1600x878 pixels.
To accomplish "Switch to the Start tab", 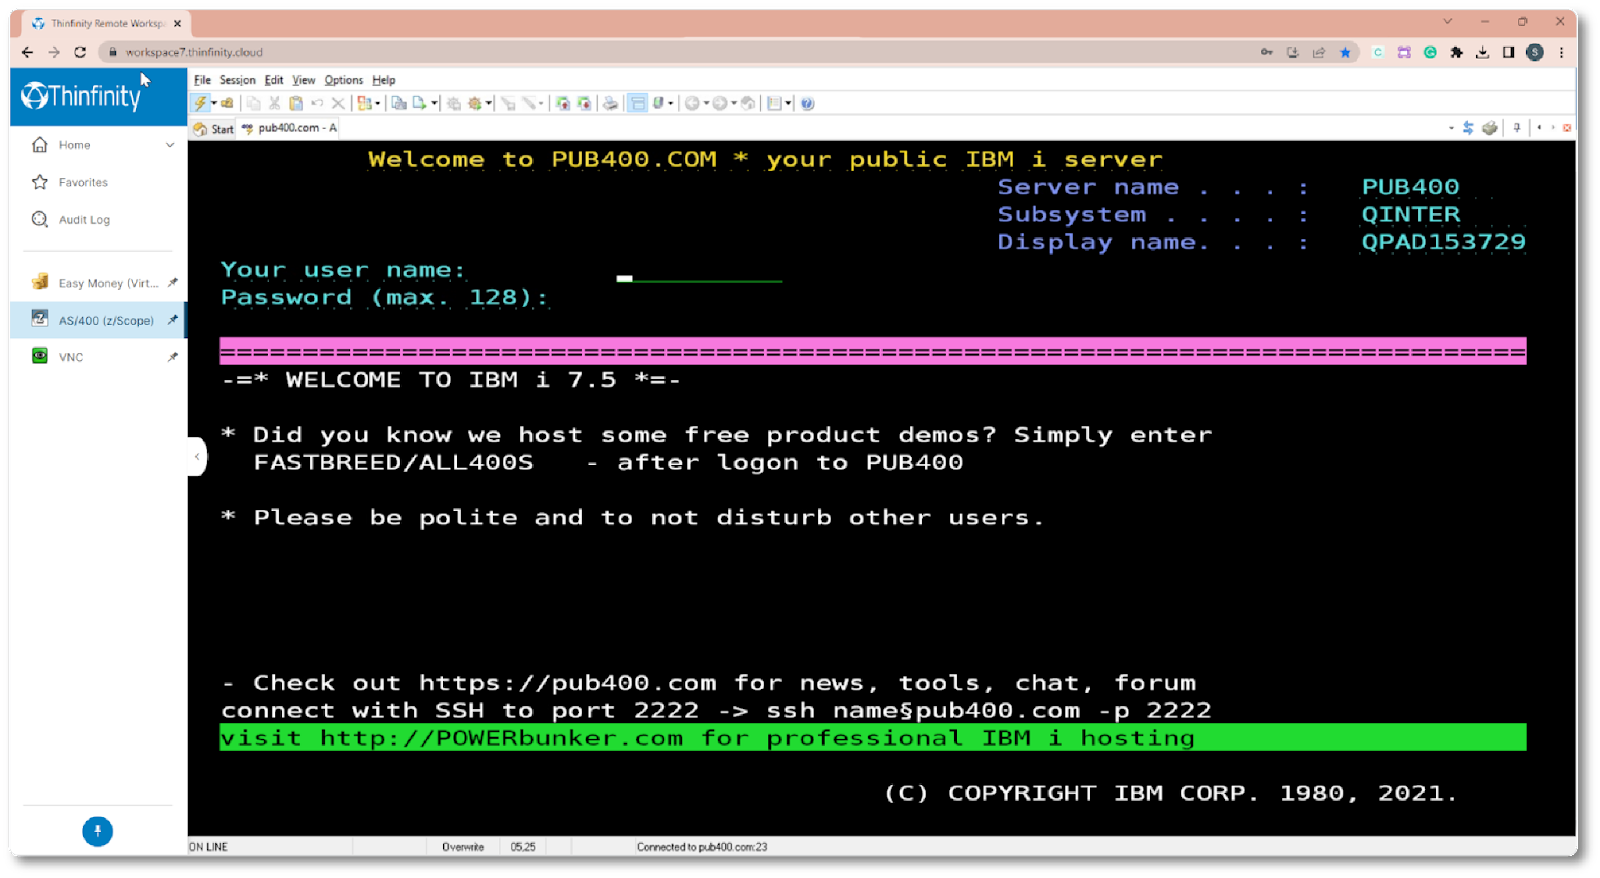I will 213,129.
